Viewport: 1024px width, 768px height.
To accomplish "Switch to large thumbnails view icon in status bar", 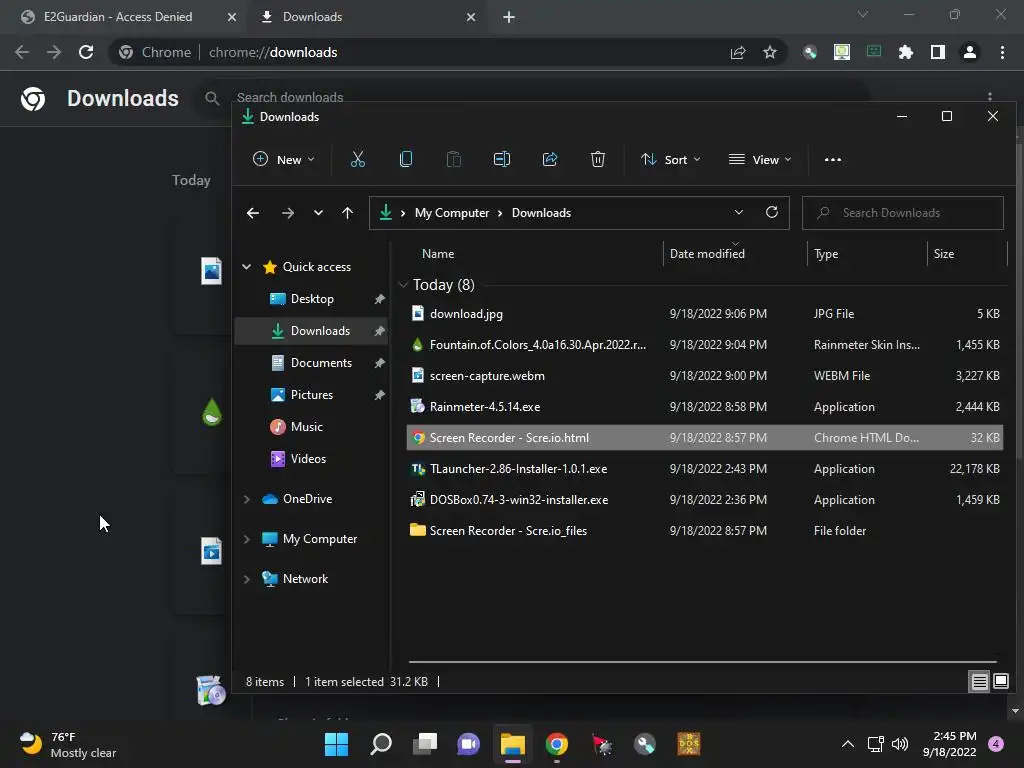I will 1001,682.
